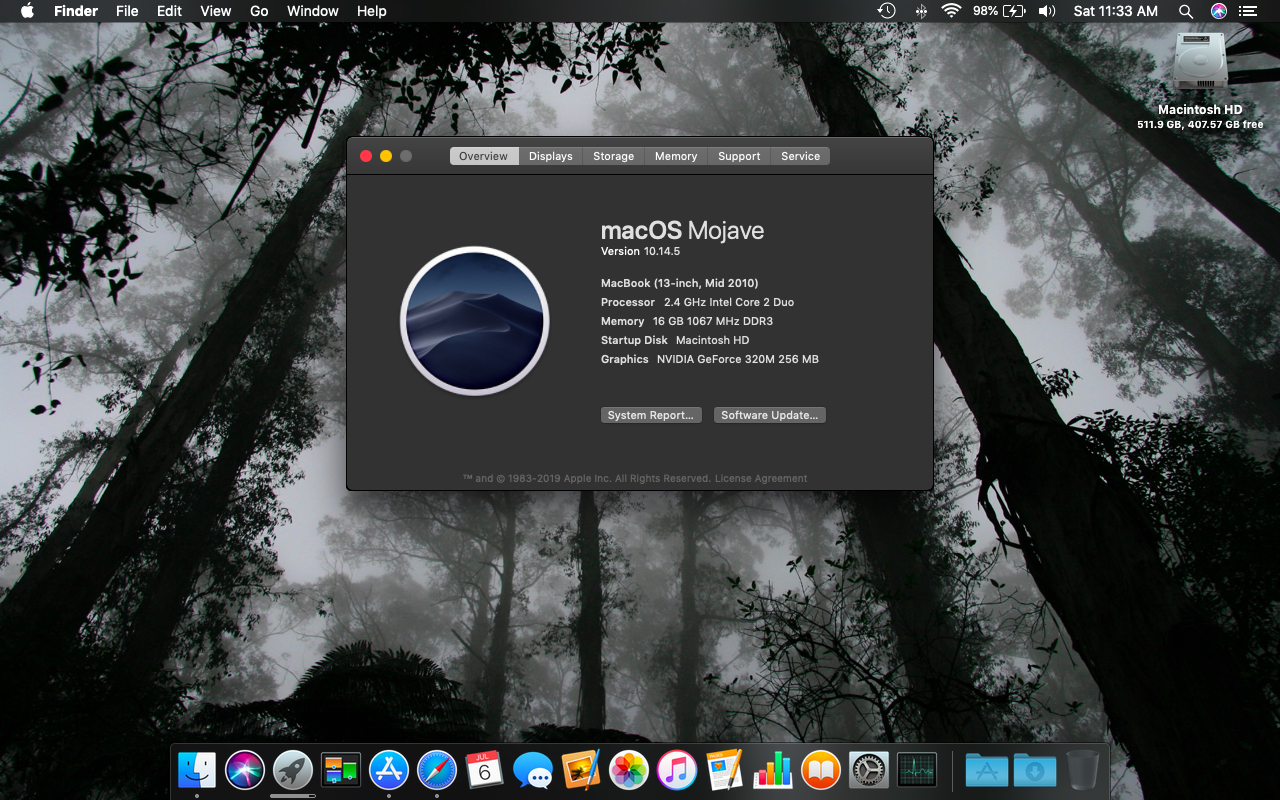
Task: Open the Go menu
Action: (259, 11)
